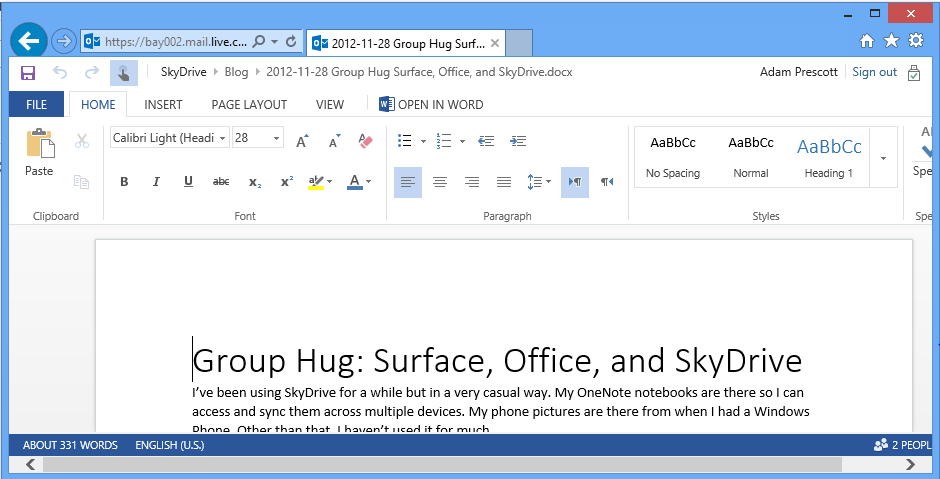Viewport: 940px width, 479px height.
Task: Open the INSERT ribbon tab
Action: [x=163, y=104]
